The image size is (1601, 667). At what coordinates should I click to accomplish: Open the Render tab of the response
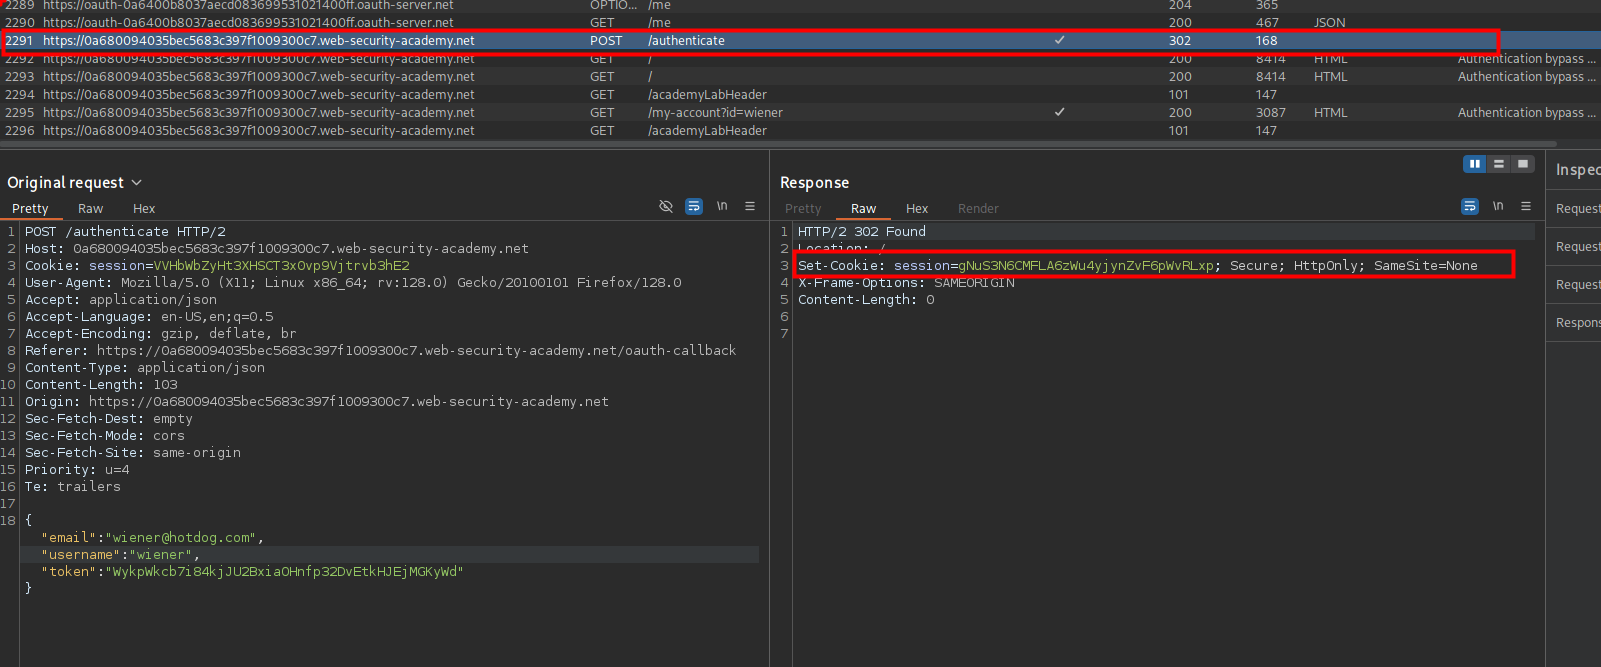(x=978, y=209)
